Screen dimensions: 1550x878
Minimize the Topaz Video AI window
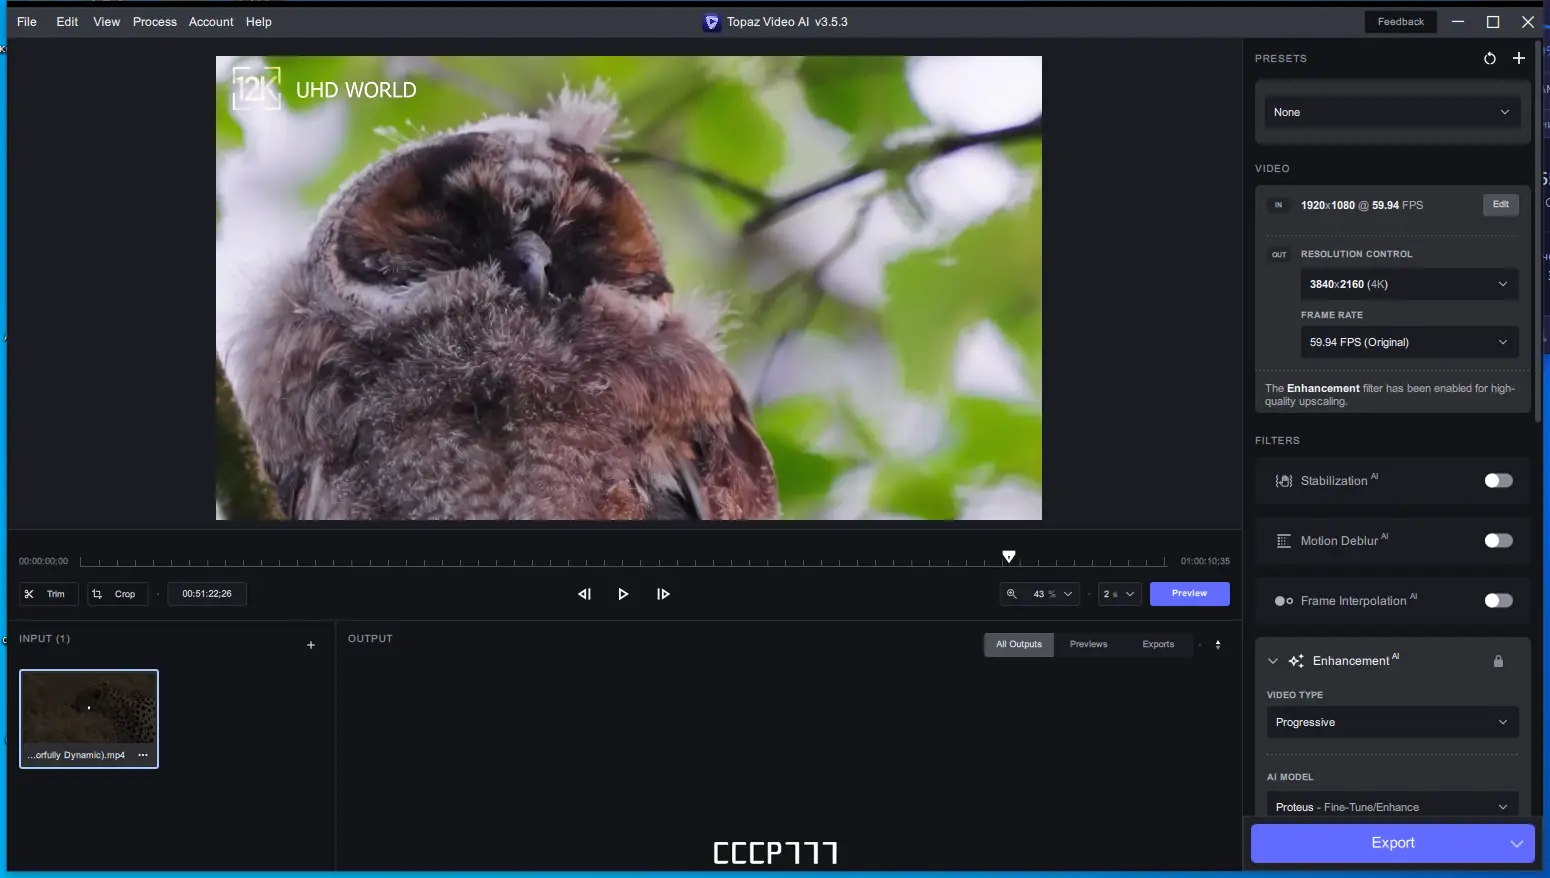pos(1458,22)
